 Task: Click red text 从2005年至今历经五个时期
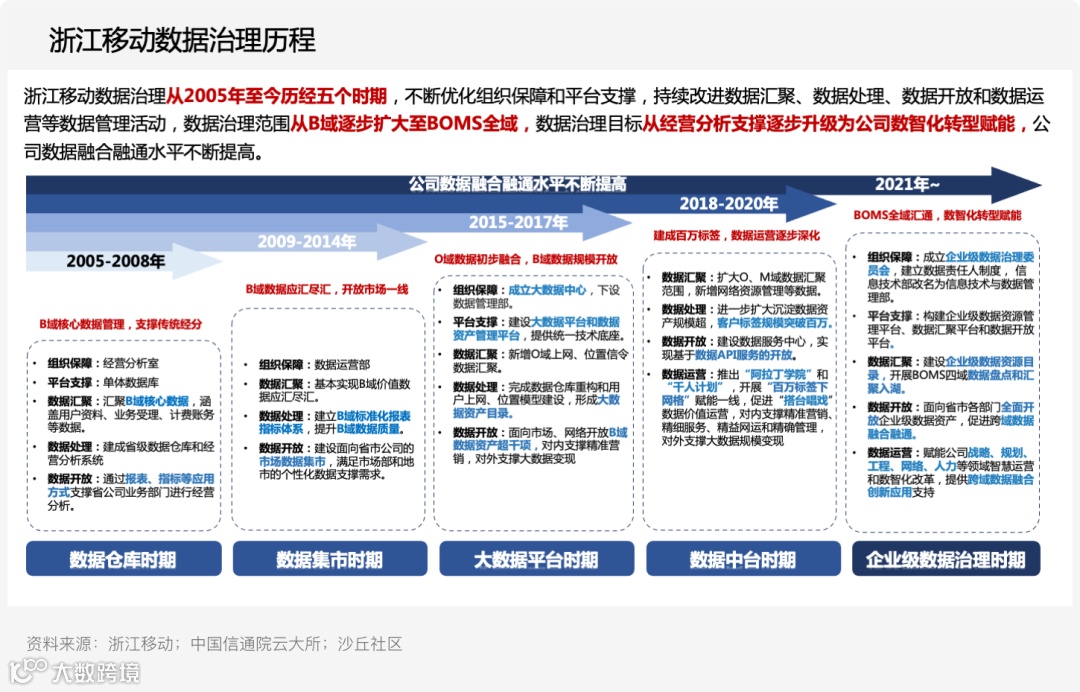[x=276, y=95]
